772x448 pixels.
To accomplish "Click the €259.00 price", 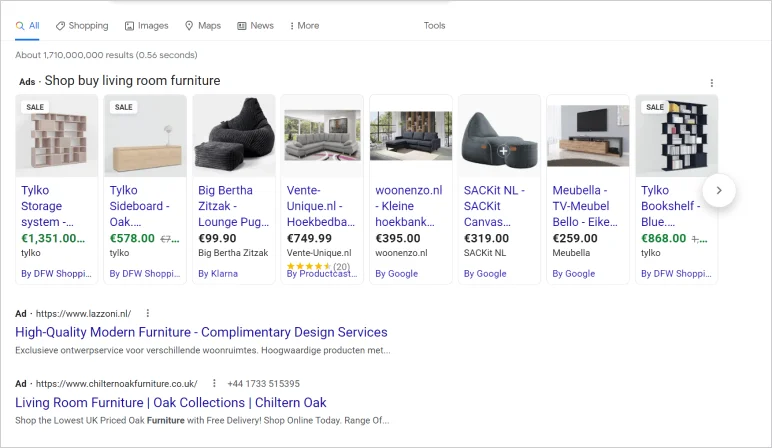I will 575,238.
